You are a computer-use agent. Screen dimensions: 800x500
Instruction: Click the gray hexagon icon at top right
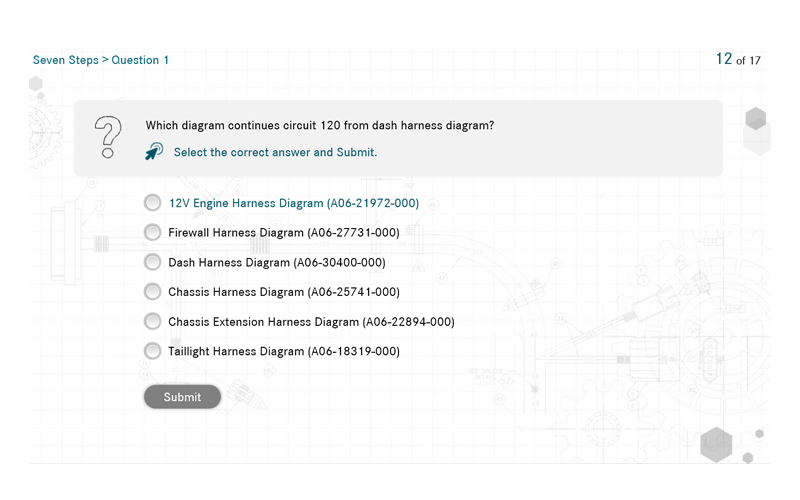click(x=756, y=119)
